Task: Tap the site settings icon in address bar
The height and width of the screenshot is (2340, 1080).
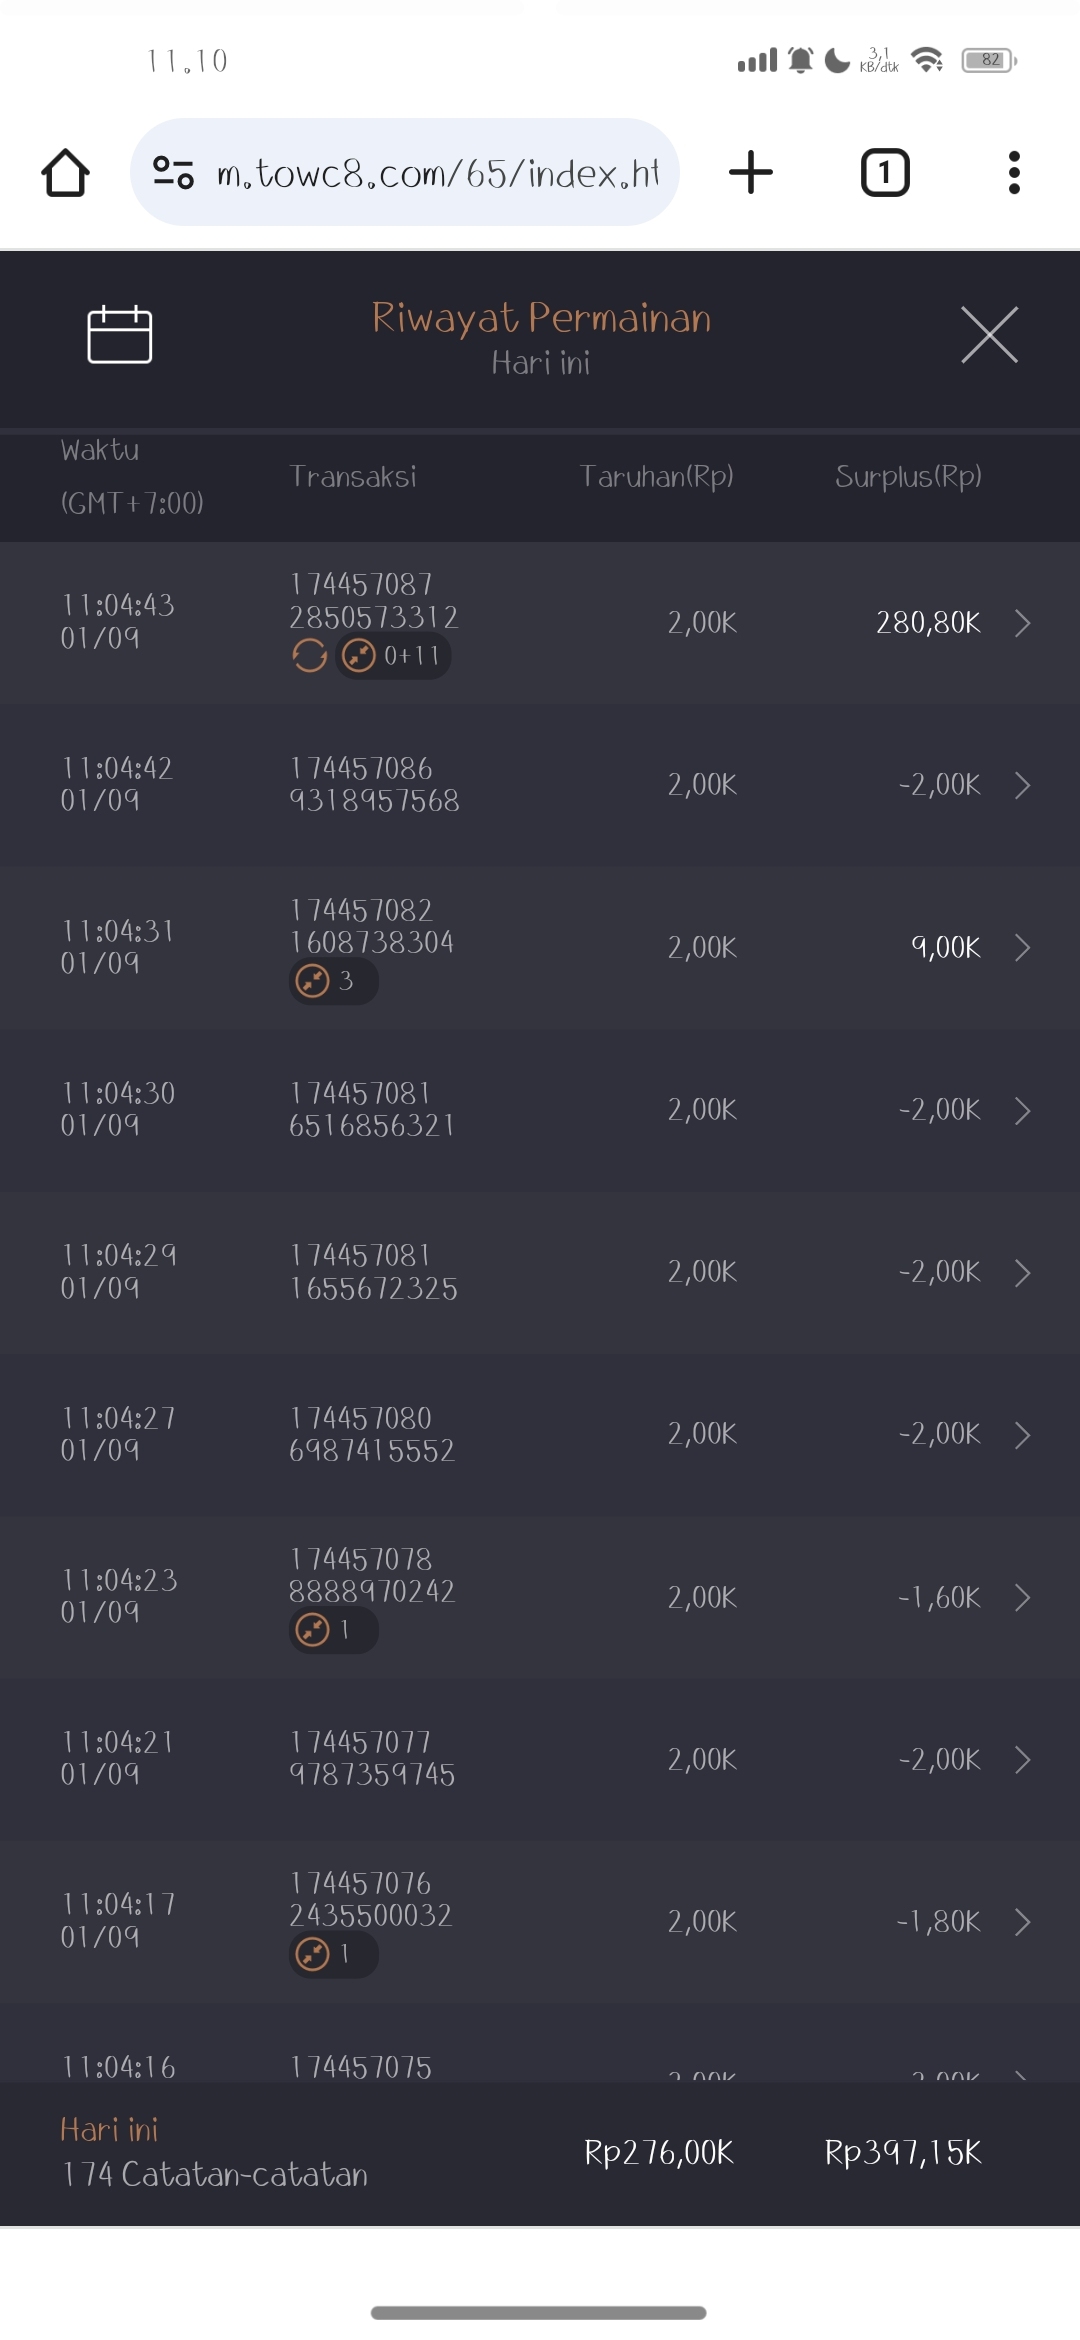Action: pyautogui.click(x=173, y=173)
